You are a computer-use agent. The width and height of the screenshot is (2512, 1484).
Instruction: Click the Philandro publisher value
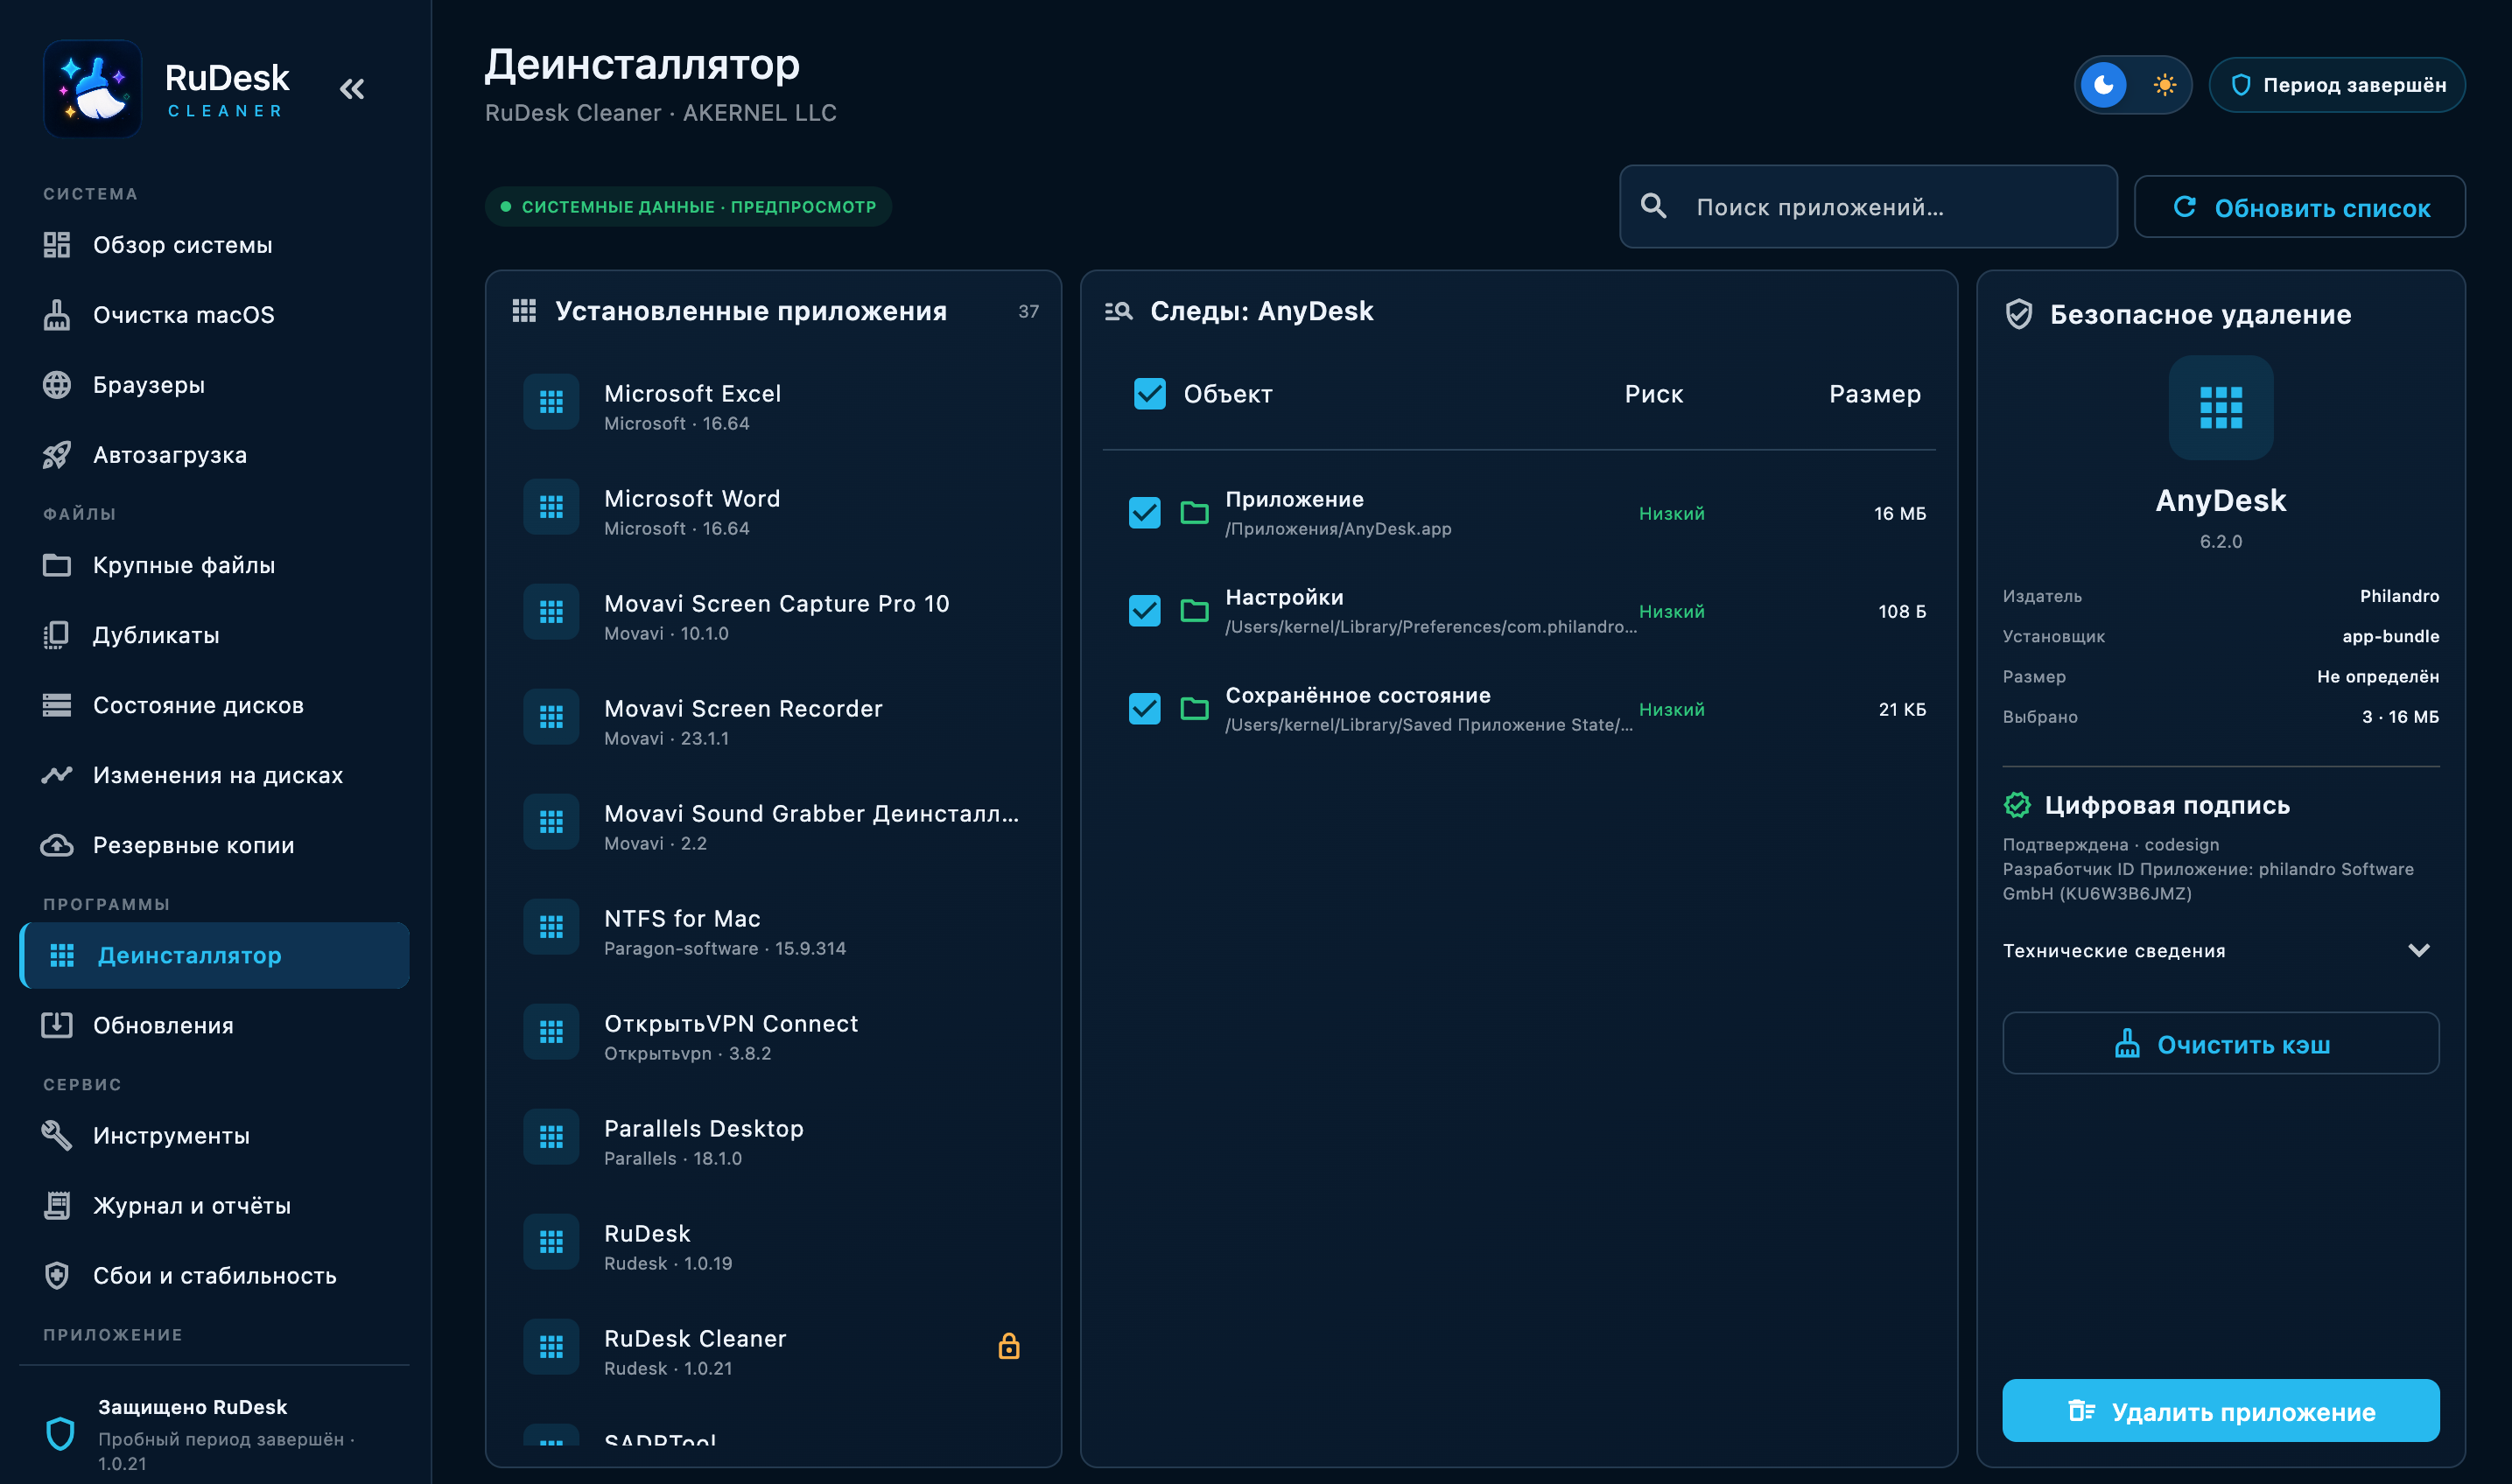pos(2399,596)
